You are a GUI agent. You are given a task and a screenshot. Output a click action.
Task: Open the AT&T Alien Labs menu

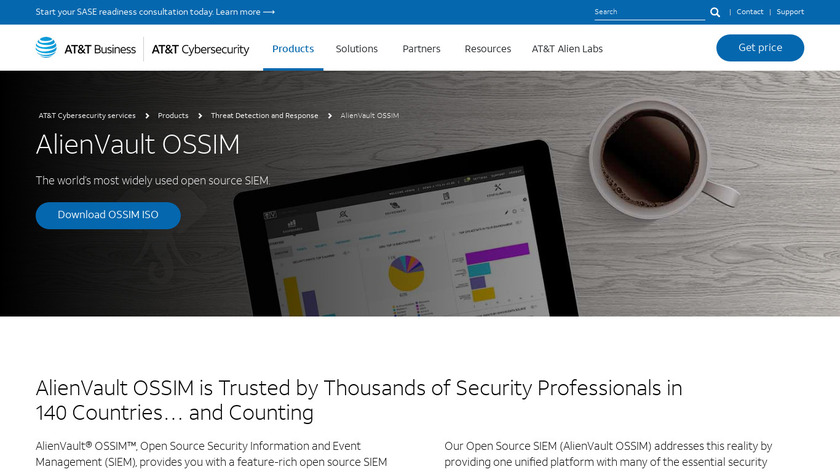(x=567, y=49)
